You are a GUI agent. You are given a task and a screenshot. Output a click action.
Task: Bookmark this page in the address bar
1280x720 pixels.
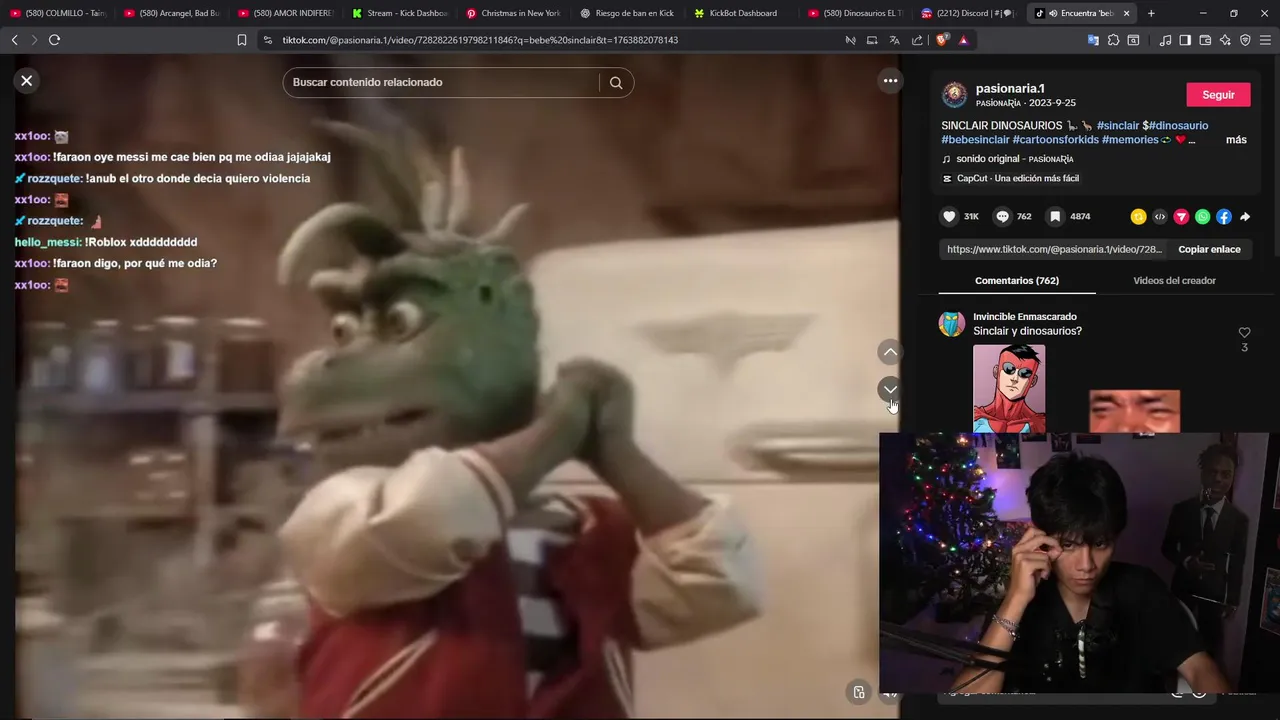241,40
